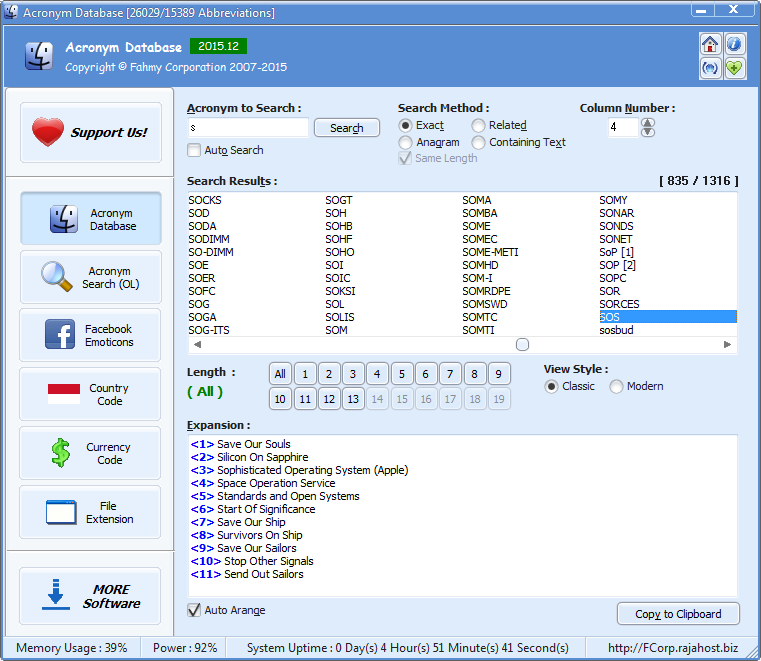The image size is (761, 661).
Task: Open the FCorp.rajahost.biz link
Action: point(673,648)
